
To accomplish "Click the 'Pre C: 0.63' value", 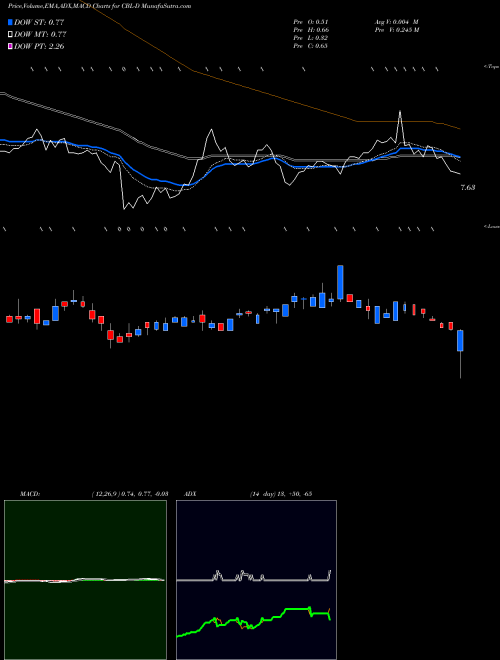I will [x=311, y=46].
